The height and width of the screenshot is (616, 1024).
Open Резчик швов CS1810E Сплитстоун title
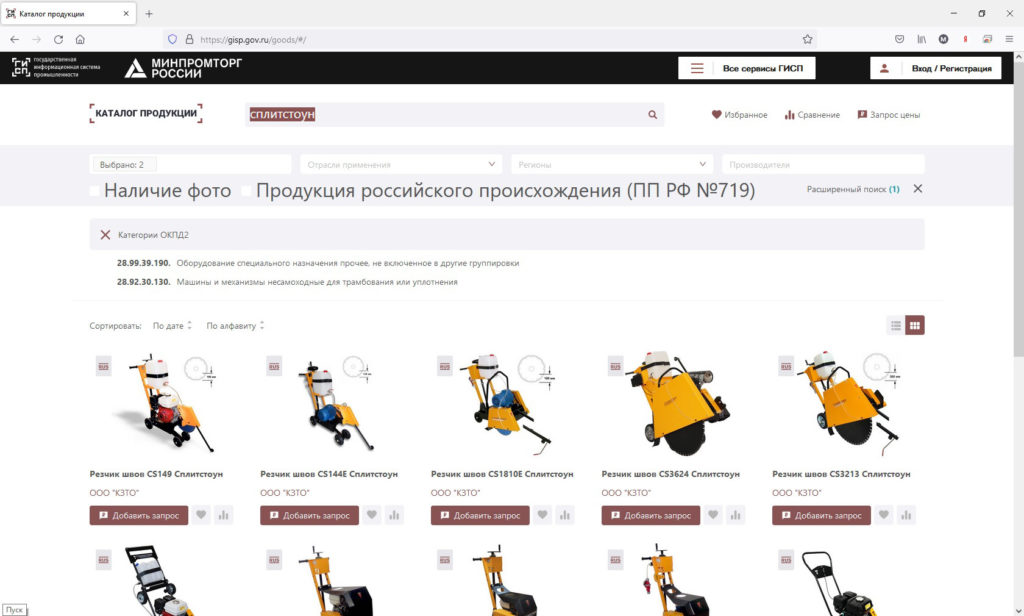pyautogui.click(x=502, y=474)
